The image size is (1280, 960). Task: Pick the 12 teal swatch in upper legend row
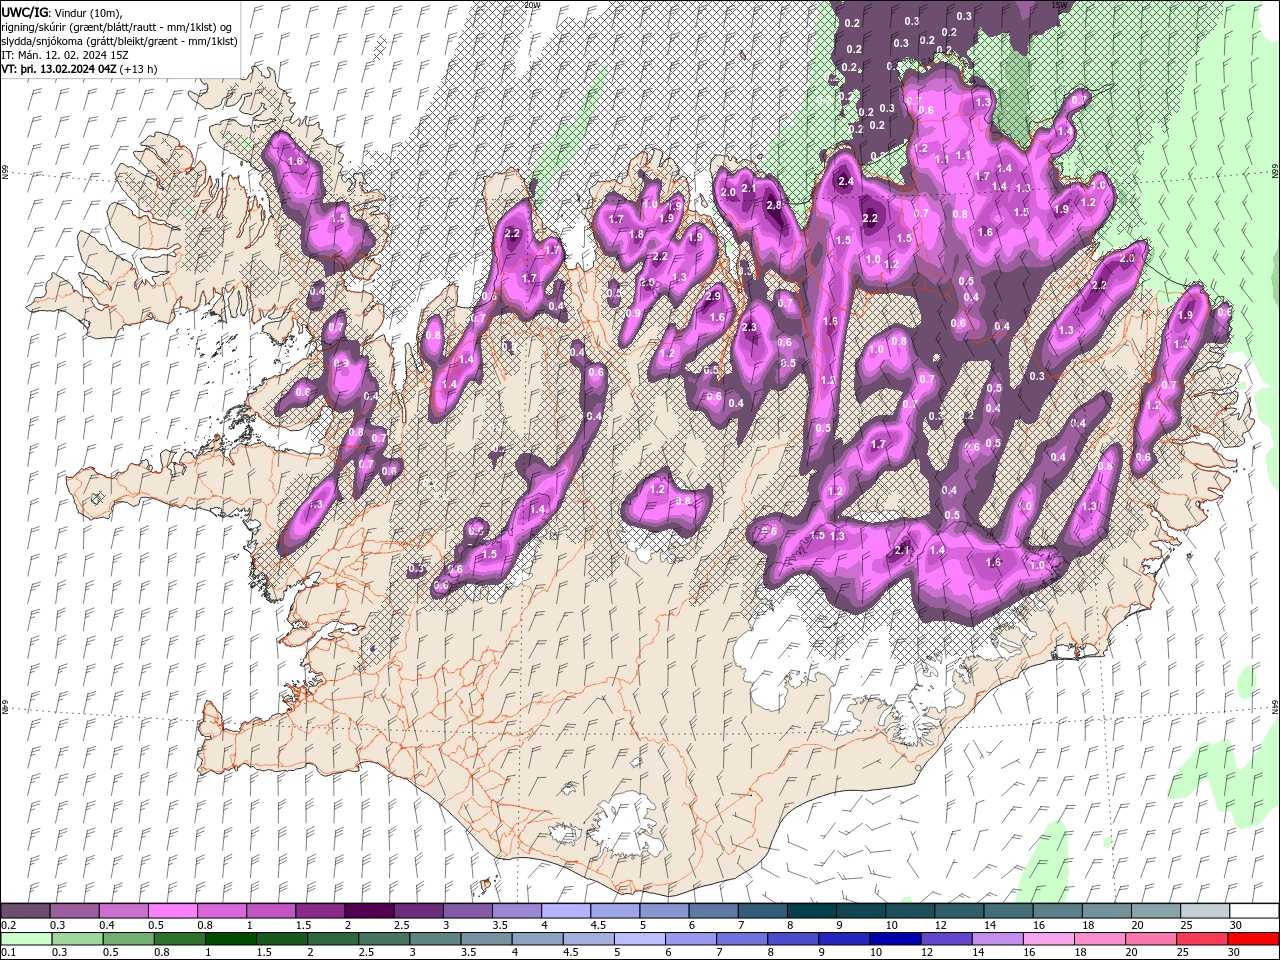pyautogui.click(x=958, y=911)
